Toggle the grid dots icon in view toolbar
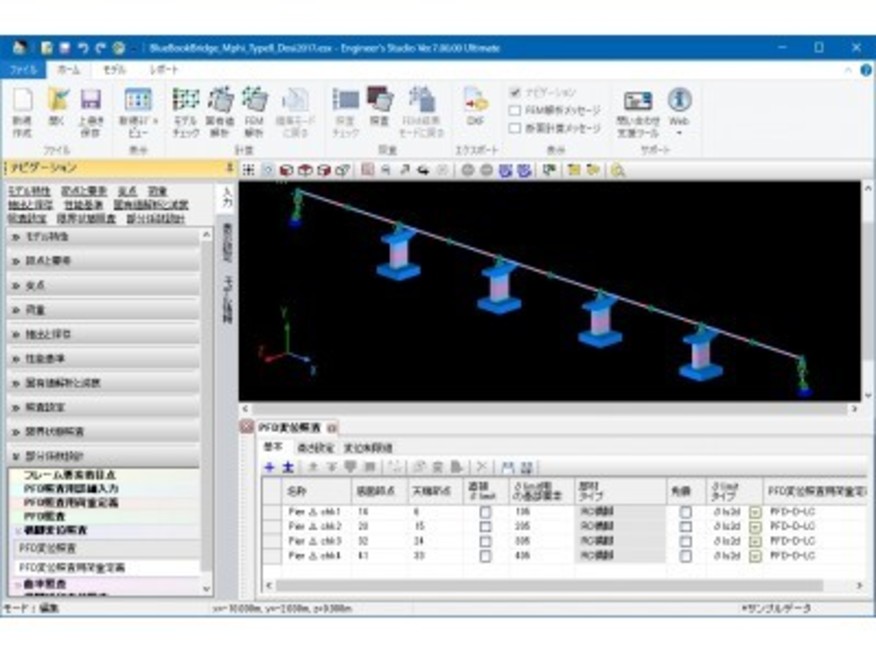 point(249,170)
